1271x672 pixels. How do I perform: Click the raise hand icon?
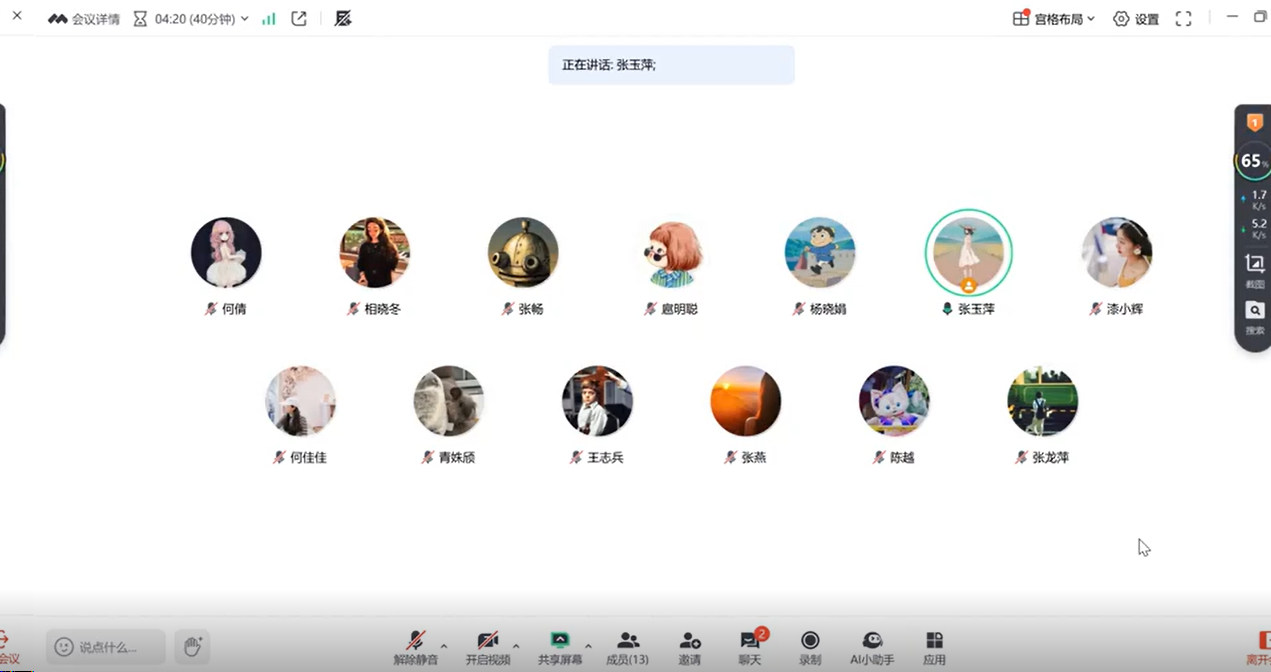191,646
